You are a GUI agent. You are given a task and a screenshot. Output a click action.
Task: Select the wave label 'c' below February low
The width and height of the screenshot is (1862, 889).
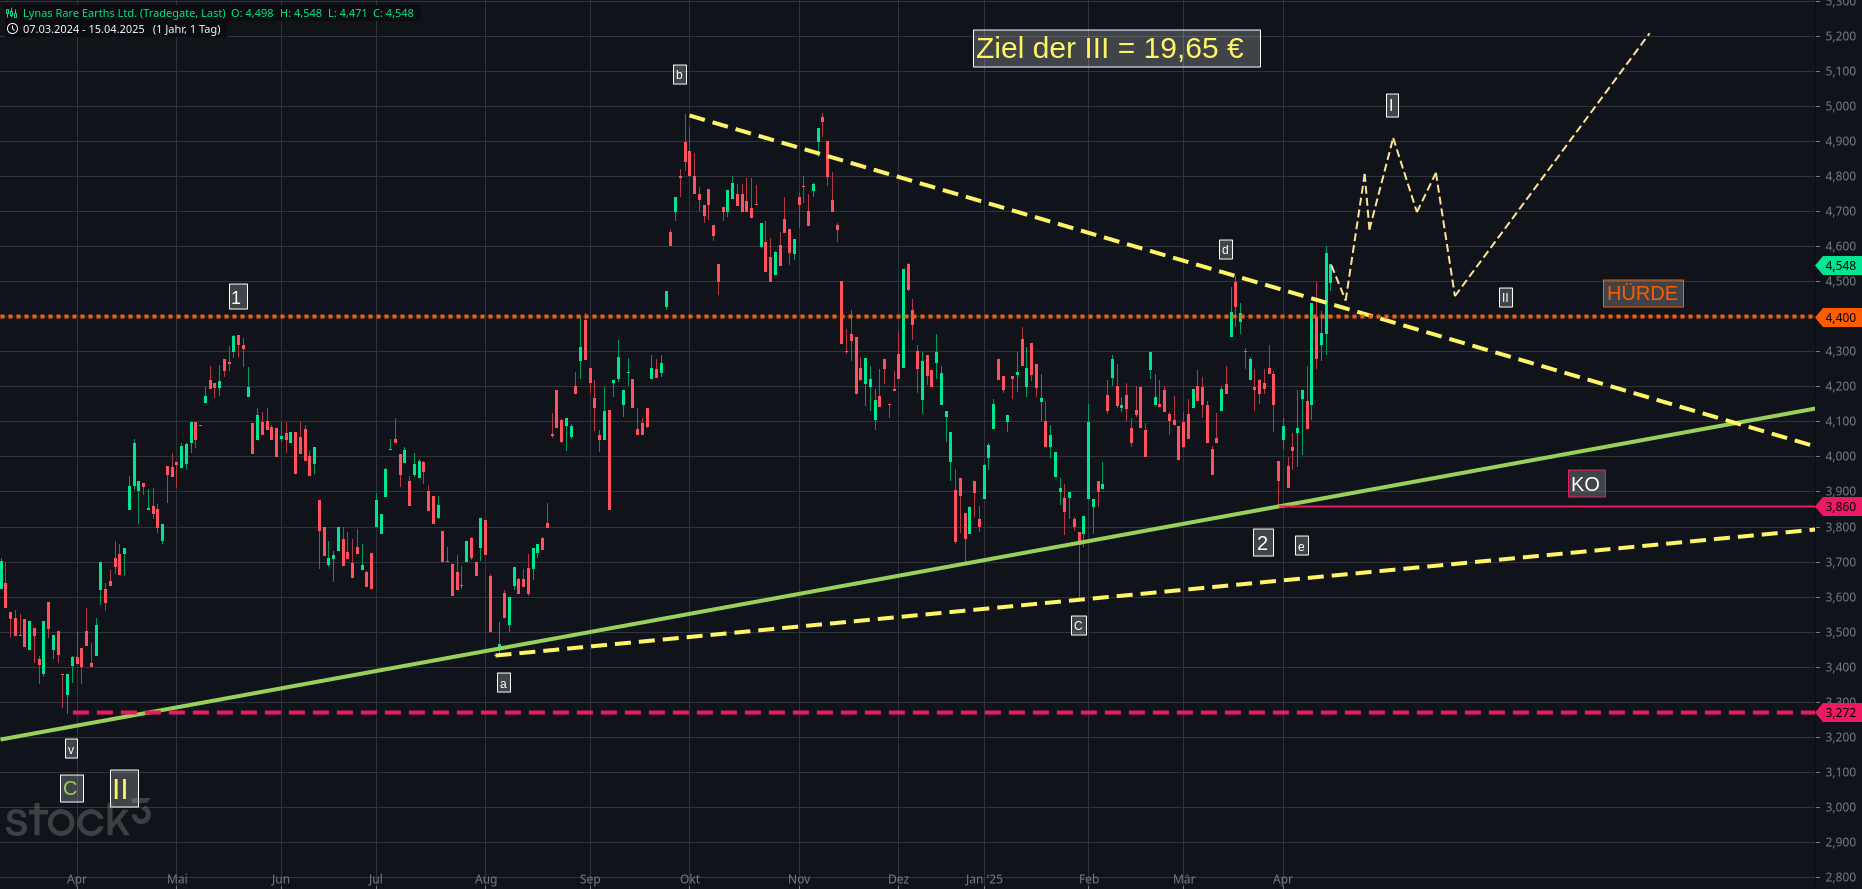1078,626
